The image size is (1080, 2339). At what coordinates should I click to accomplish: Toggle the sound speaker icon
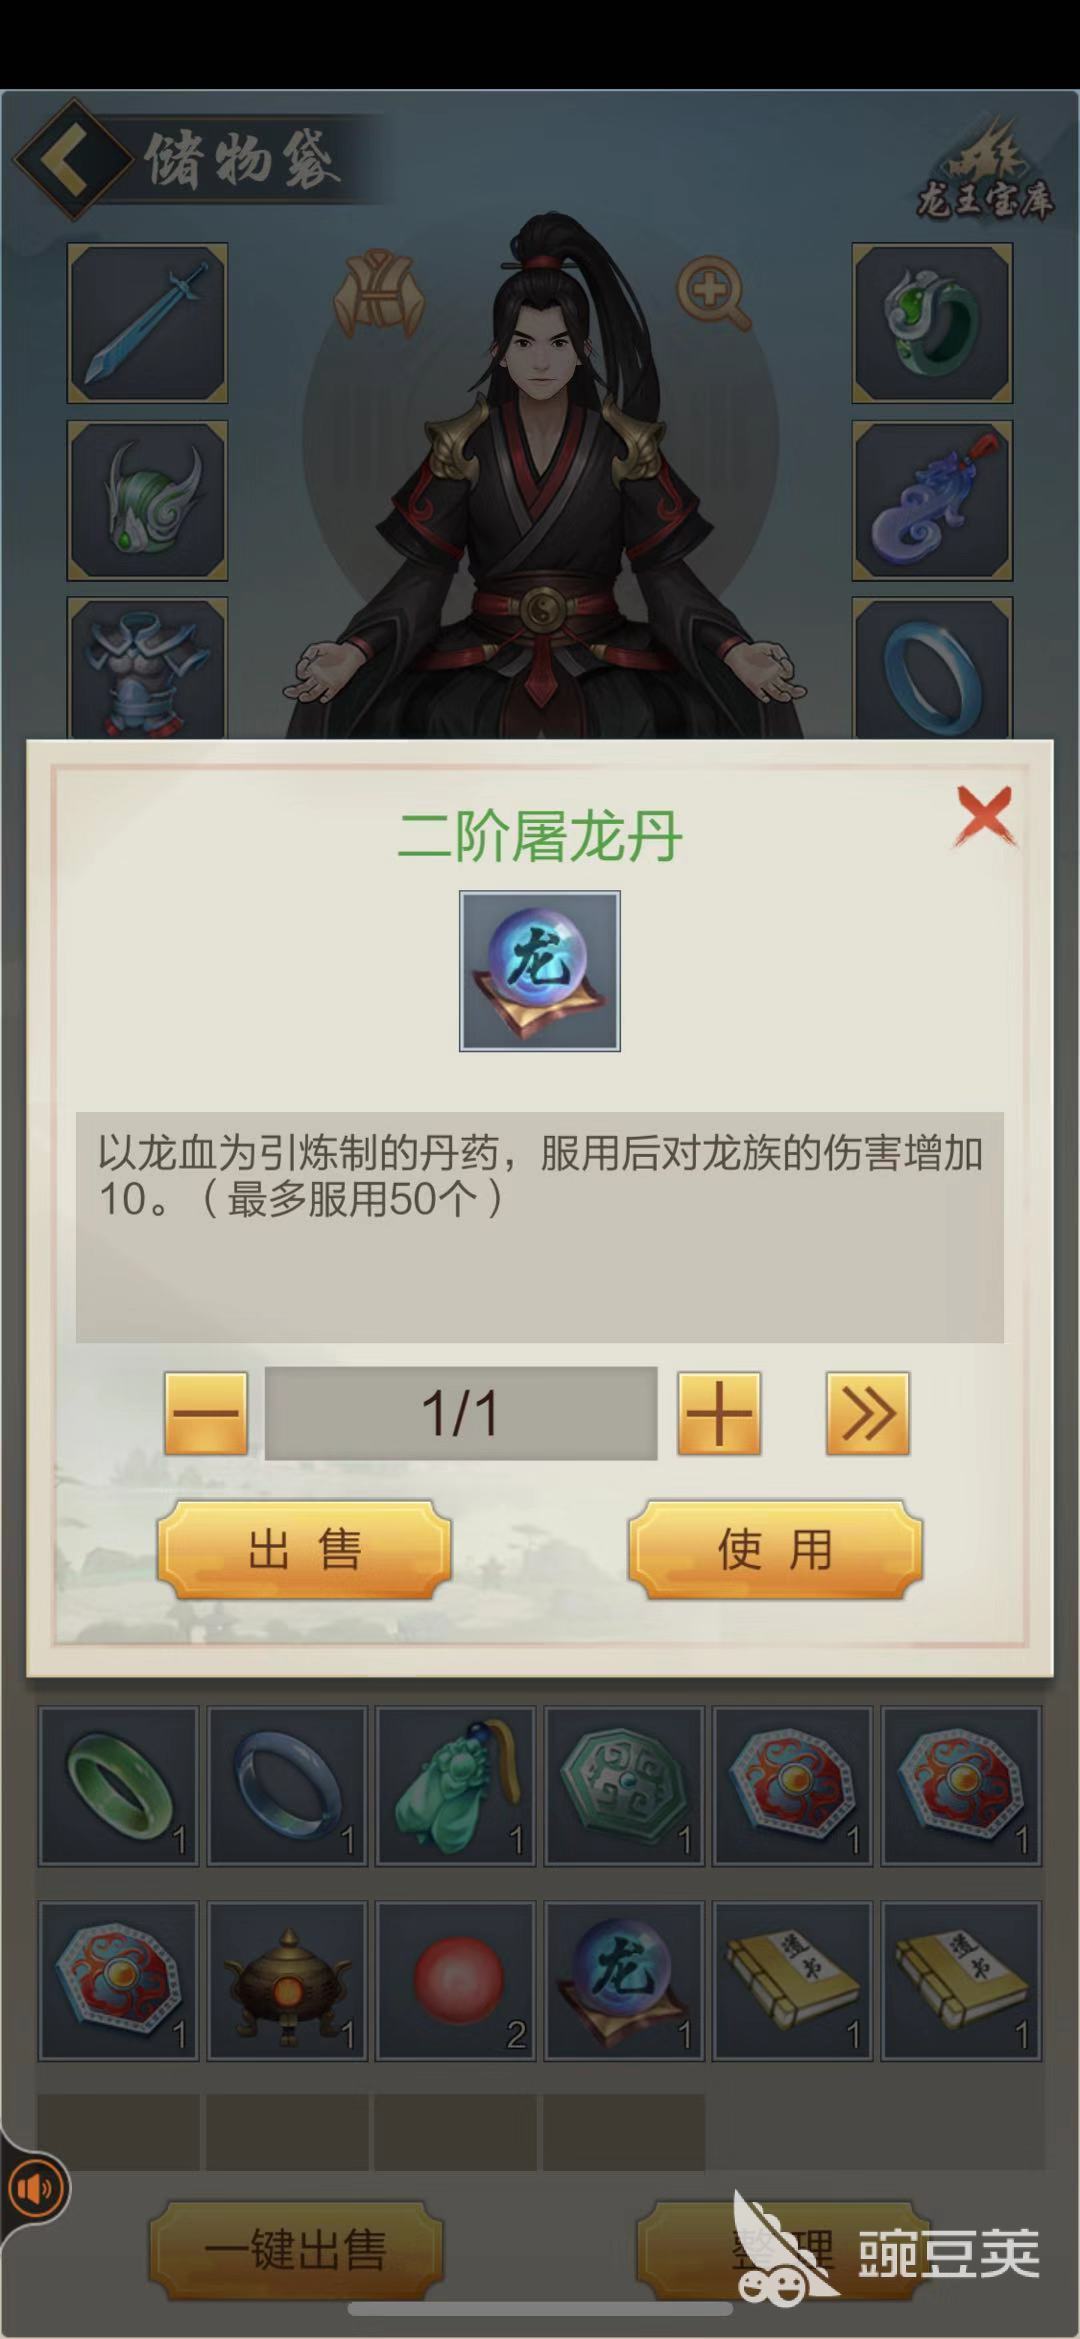(37, 2189)
